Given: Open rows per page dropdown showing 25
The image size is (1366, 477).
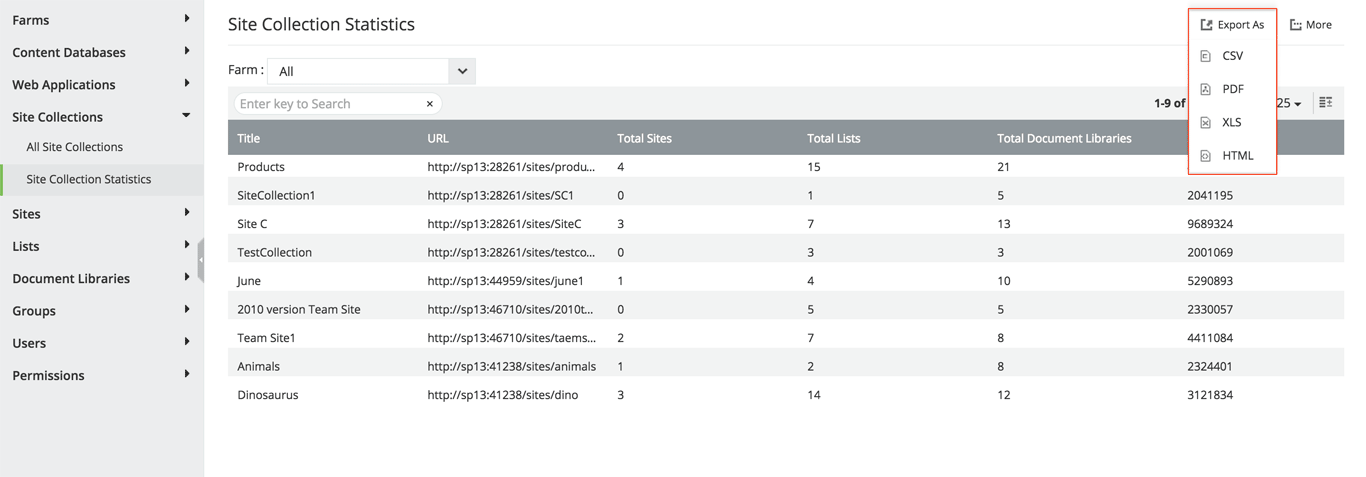Looking at the screenshot, I should (1289, 104).
